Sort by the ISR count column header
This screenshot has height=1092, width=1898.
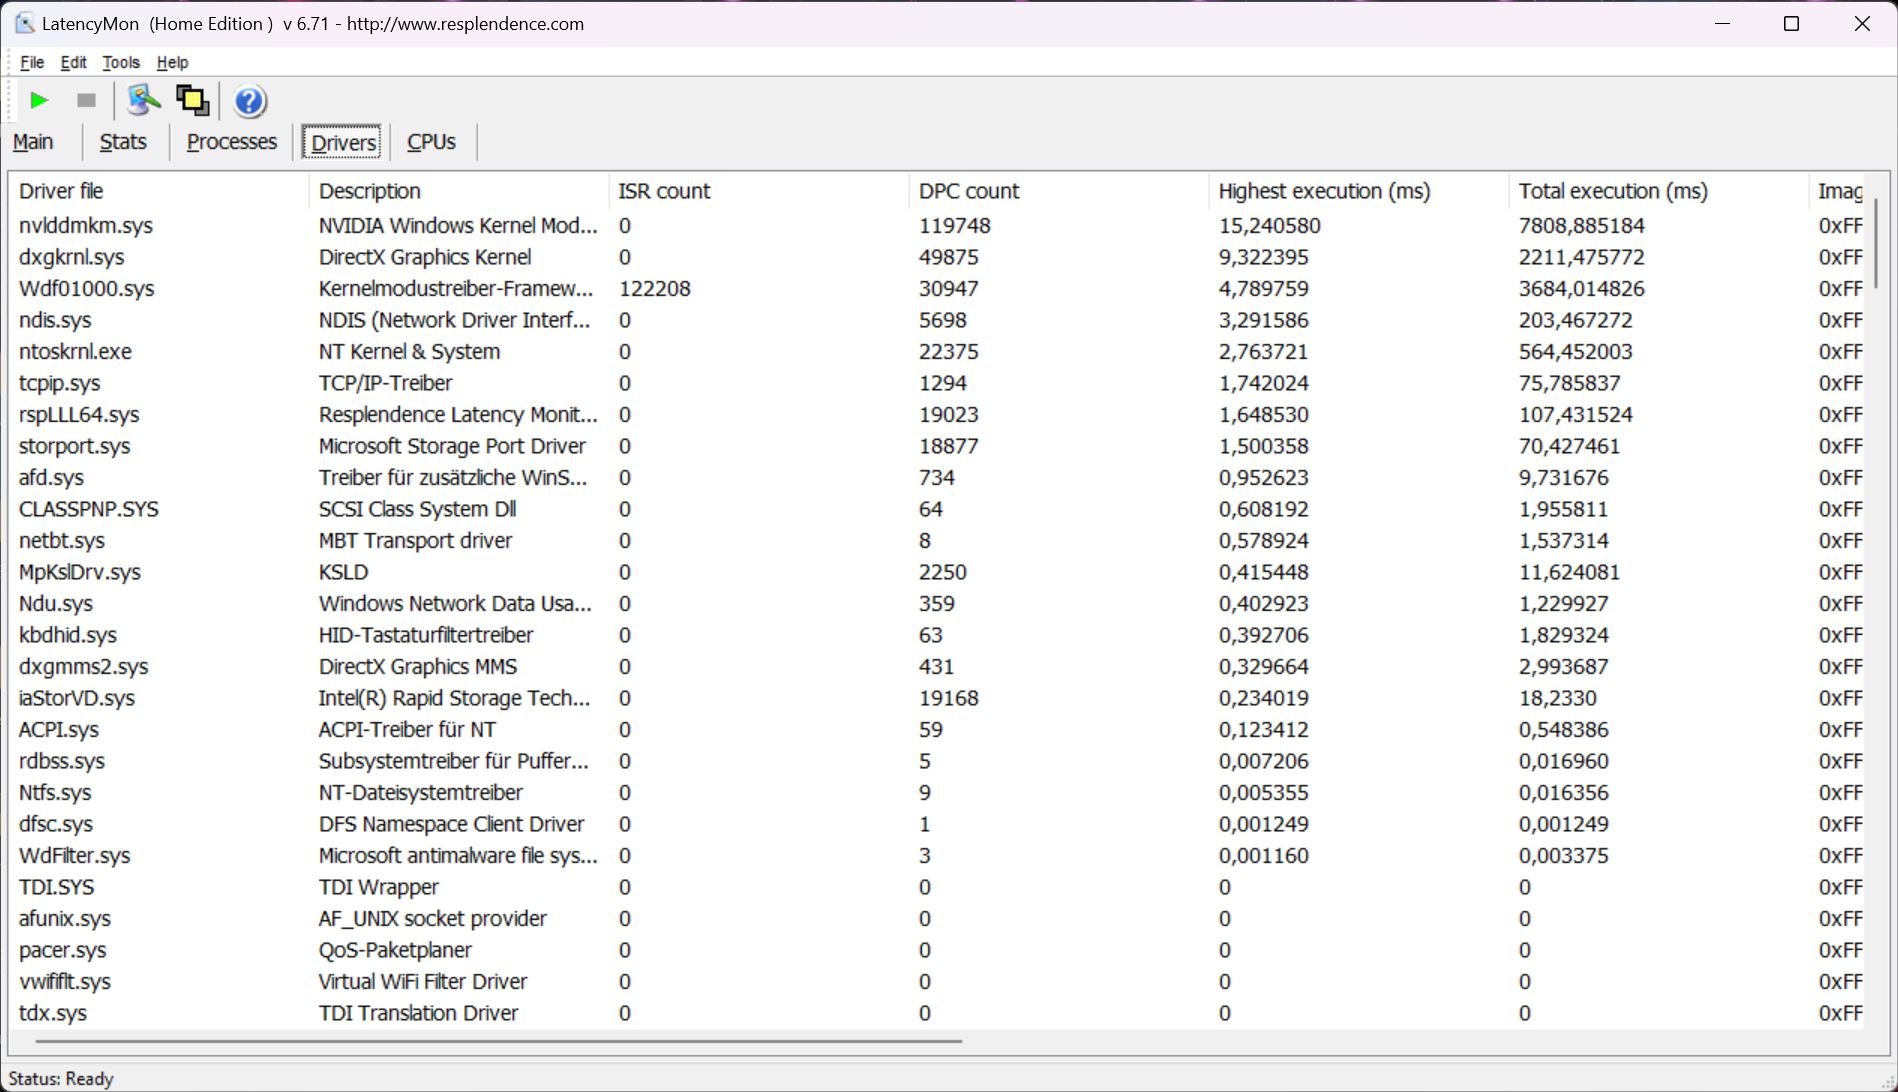(664, 191)
